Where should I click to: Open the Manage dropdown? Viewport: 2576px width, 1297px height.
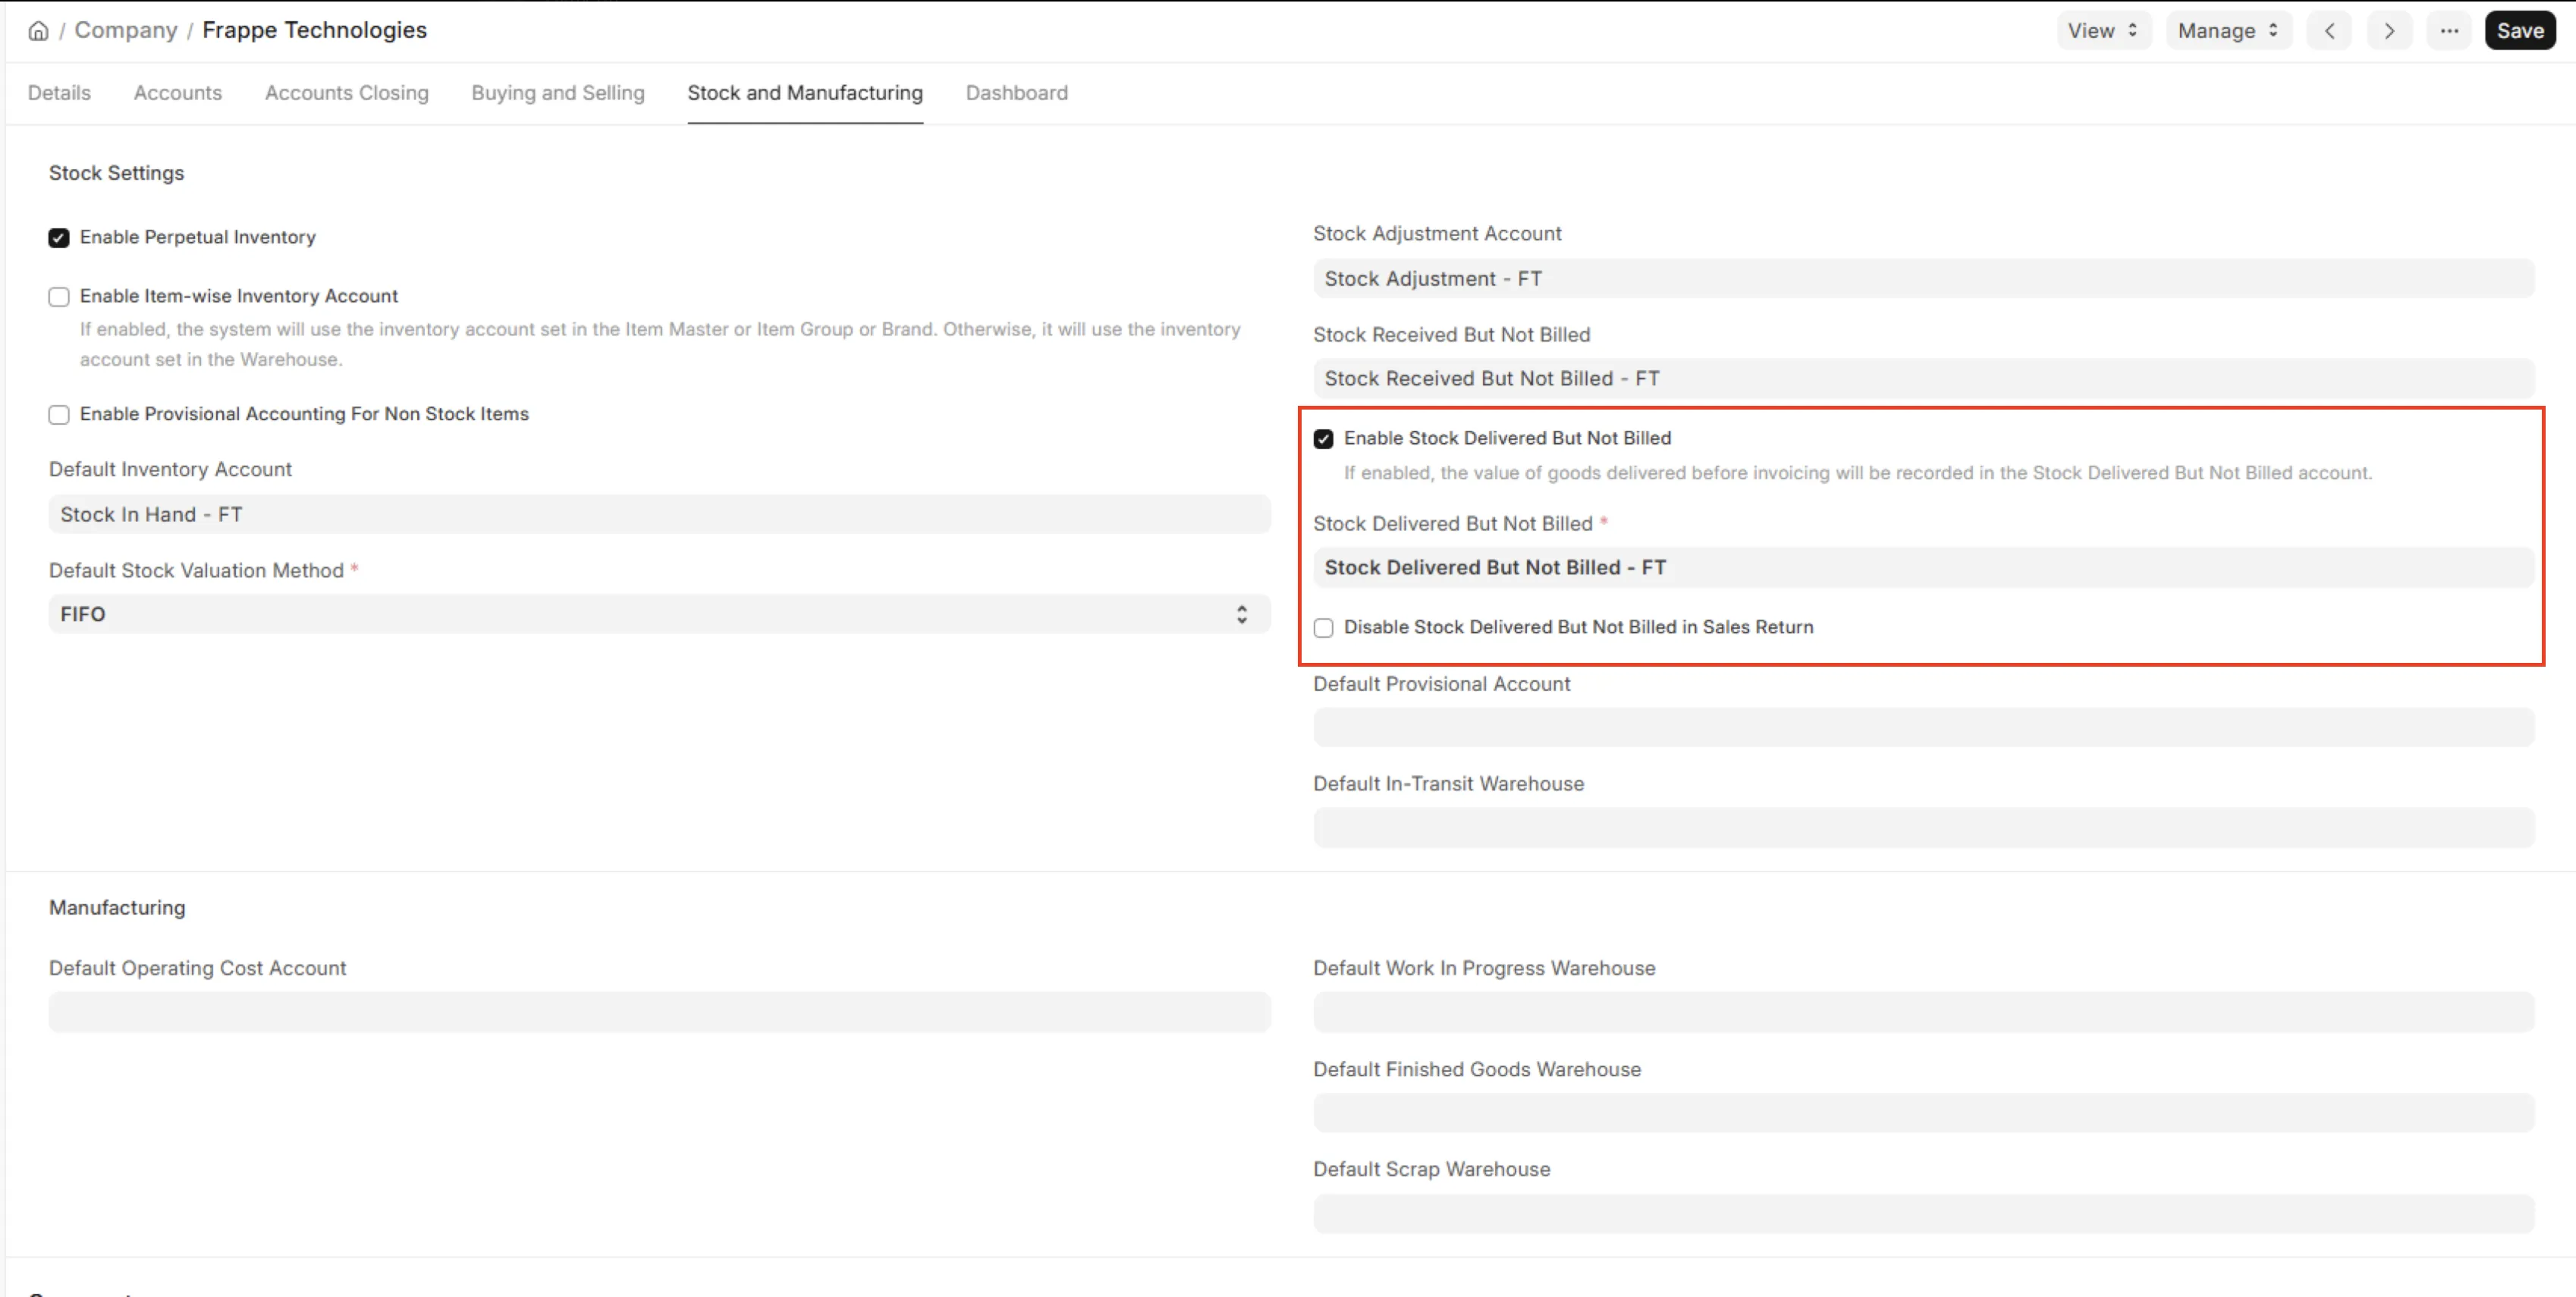[2229, 31]
